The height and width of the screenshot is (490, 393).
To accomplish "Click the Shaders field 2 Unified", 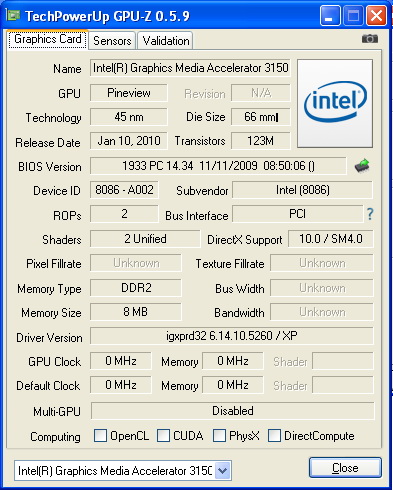I will pos(145,239).
